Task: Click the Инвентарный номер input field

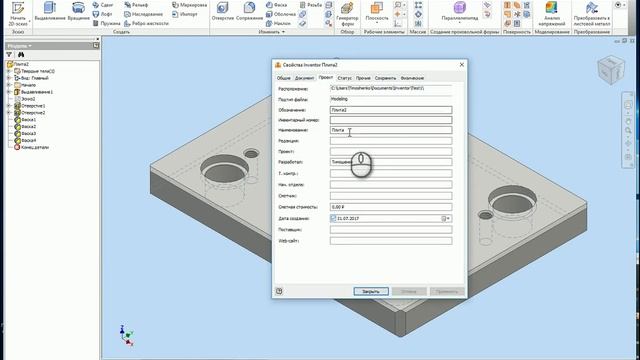Action: 391,120
